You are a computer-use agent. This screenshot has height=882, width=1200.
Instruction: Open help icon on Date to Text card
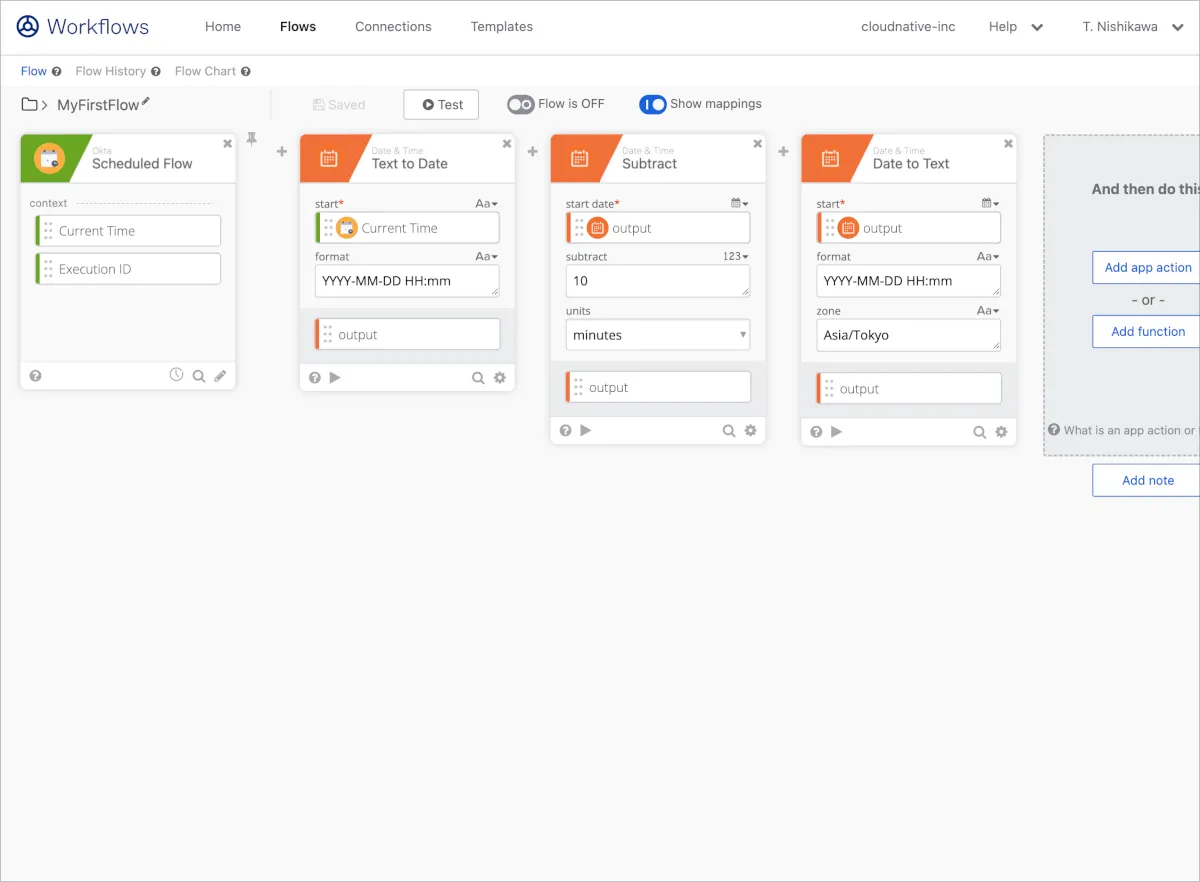816,432
